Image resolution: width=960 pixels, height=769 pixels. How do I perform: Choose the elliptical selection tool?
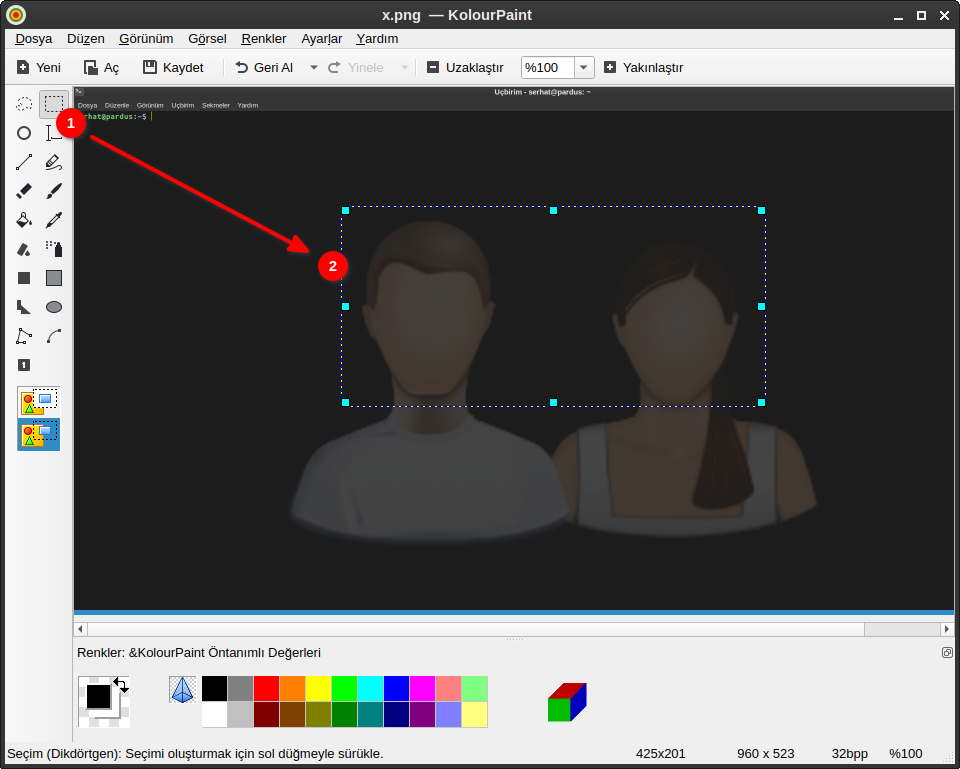pyautogui.click(x=24, y=133)
